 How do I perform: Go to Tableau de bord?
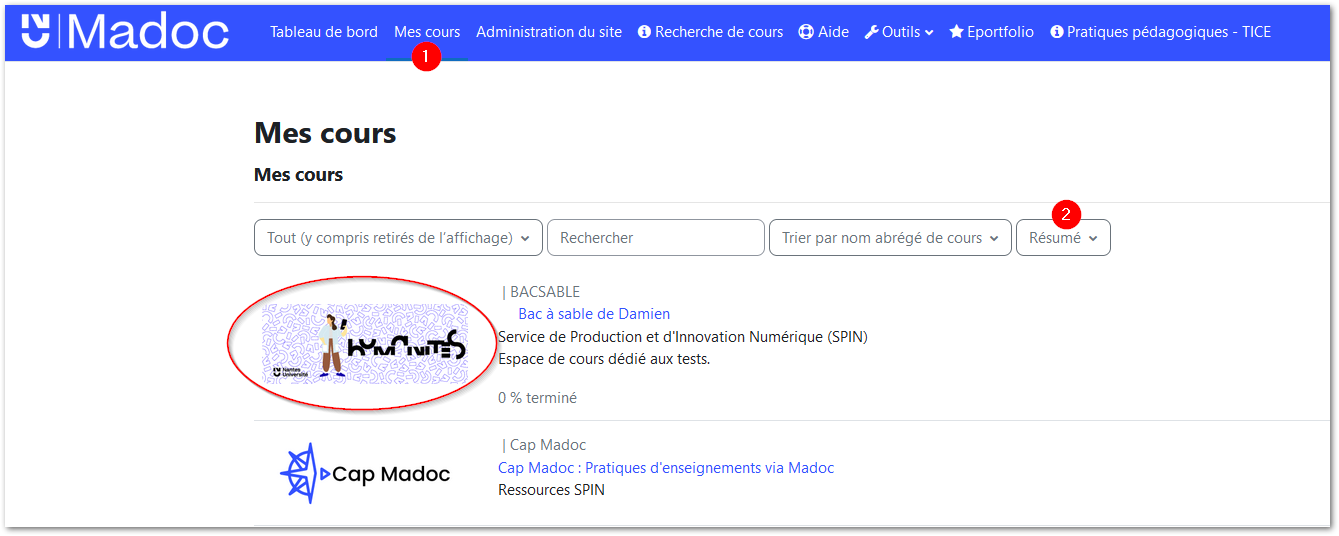coord(324,32)
